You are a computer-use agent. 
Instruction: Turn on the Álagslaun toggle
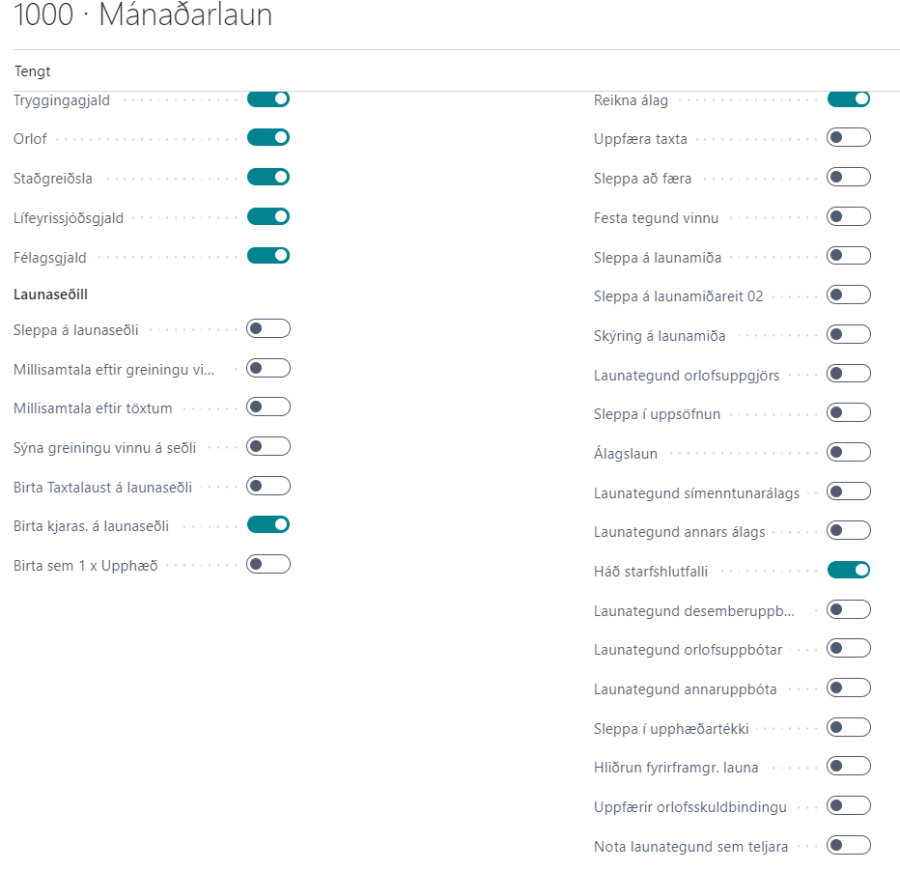(848, 453)
